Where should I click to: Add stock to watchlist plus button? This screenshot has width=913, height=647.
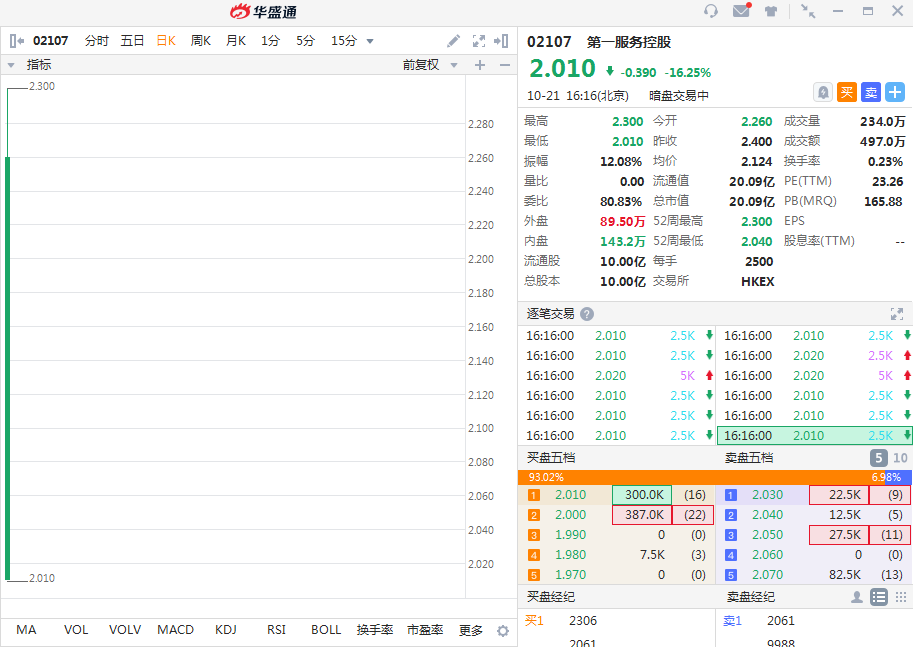click(895, 92)
